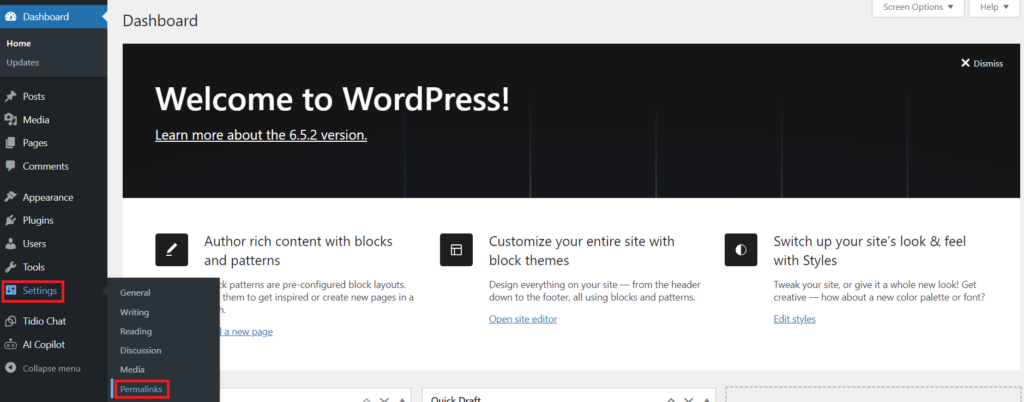Choose Reading in Settings submenu
The height and width of the screenshot is (402, 1024).
(x=136, y=332)
